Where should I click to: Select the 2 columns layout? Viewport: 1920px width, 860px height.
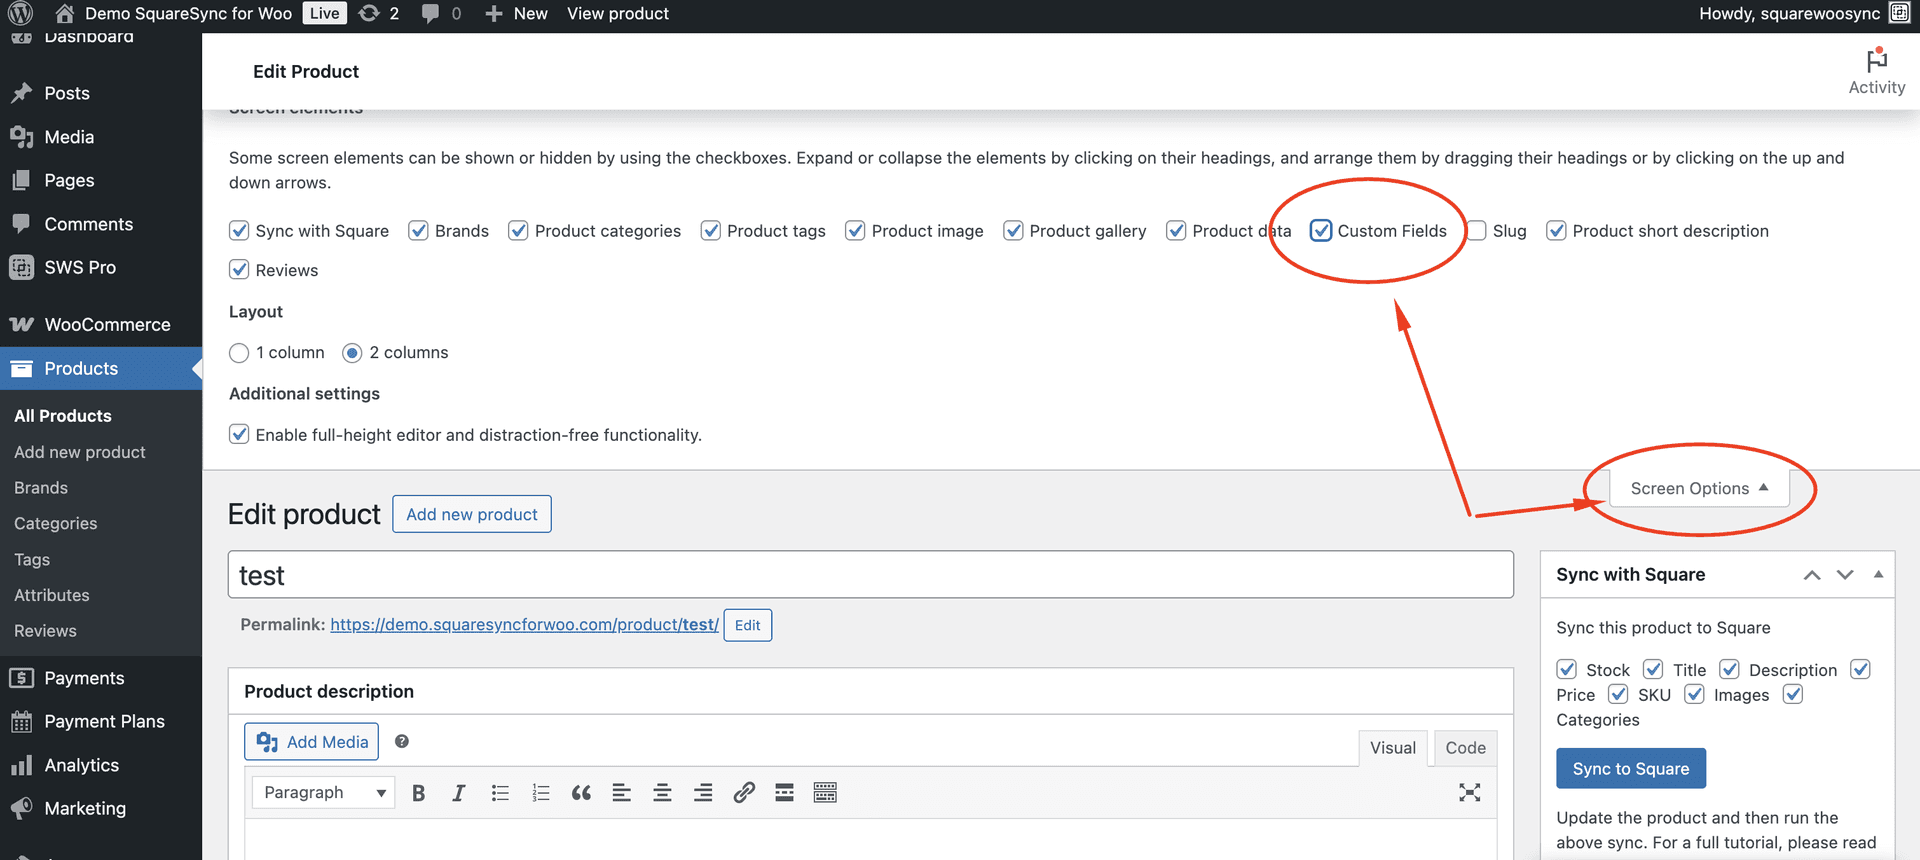(352, 353)
